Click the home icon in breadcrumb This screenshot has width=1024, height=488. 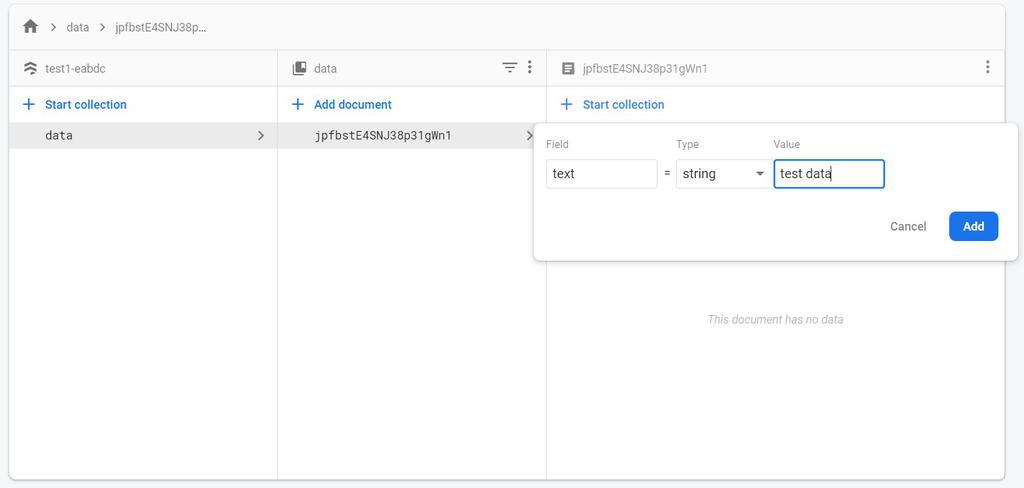point(30,27)
